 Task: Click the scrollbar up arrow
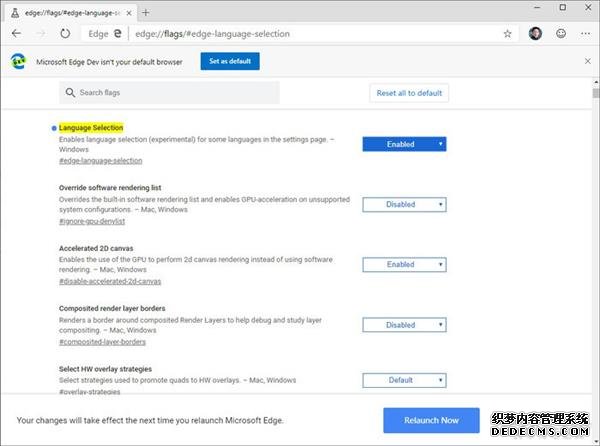(x=596, y=82)
